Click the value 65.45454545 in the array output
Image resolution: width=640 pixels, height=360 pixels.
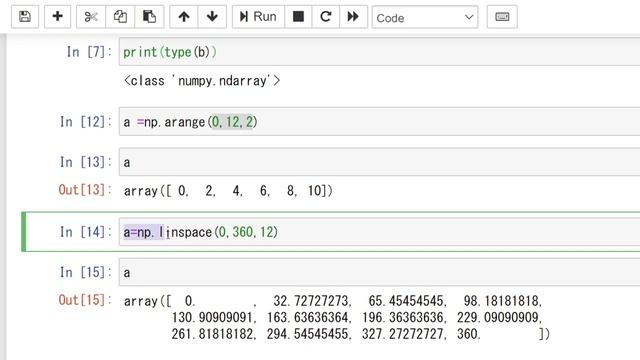[x=407, y=301]
